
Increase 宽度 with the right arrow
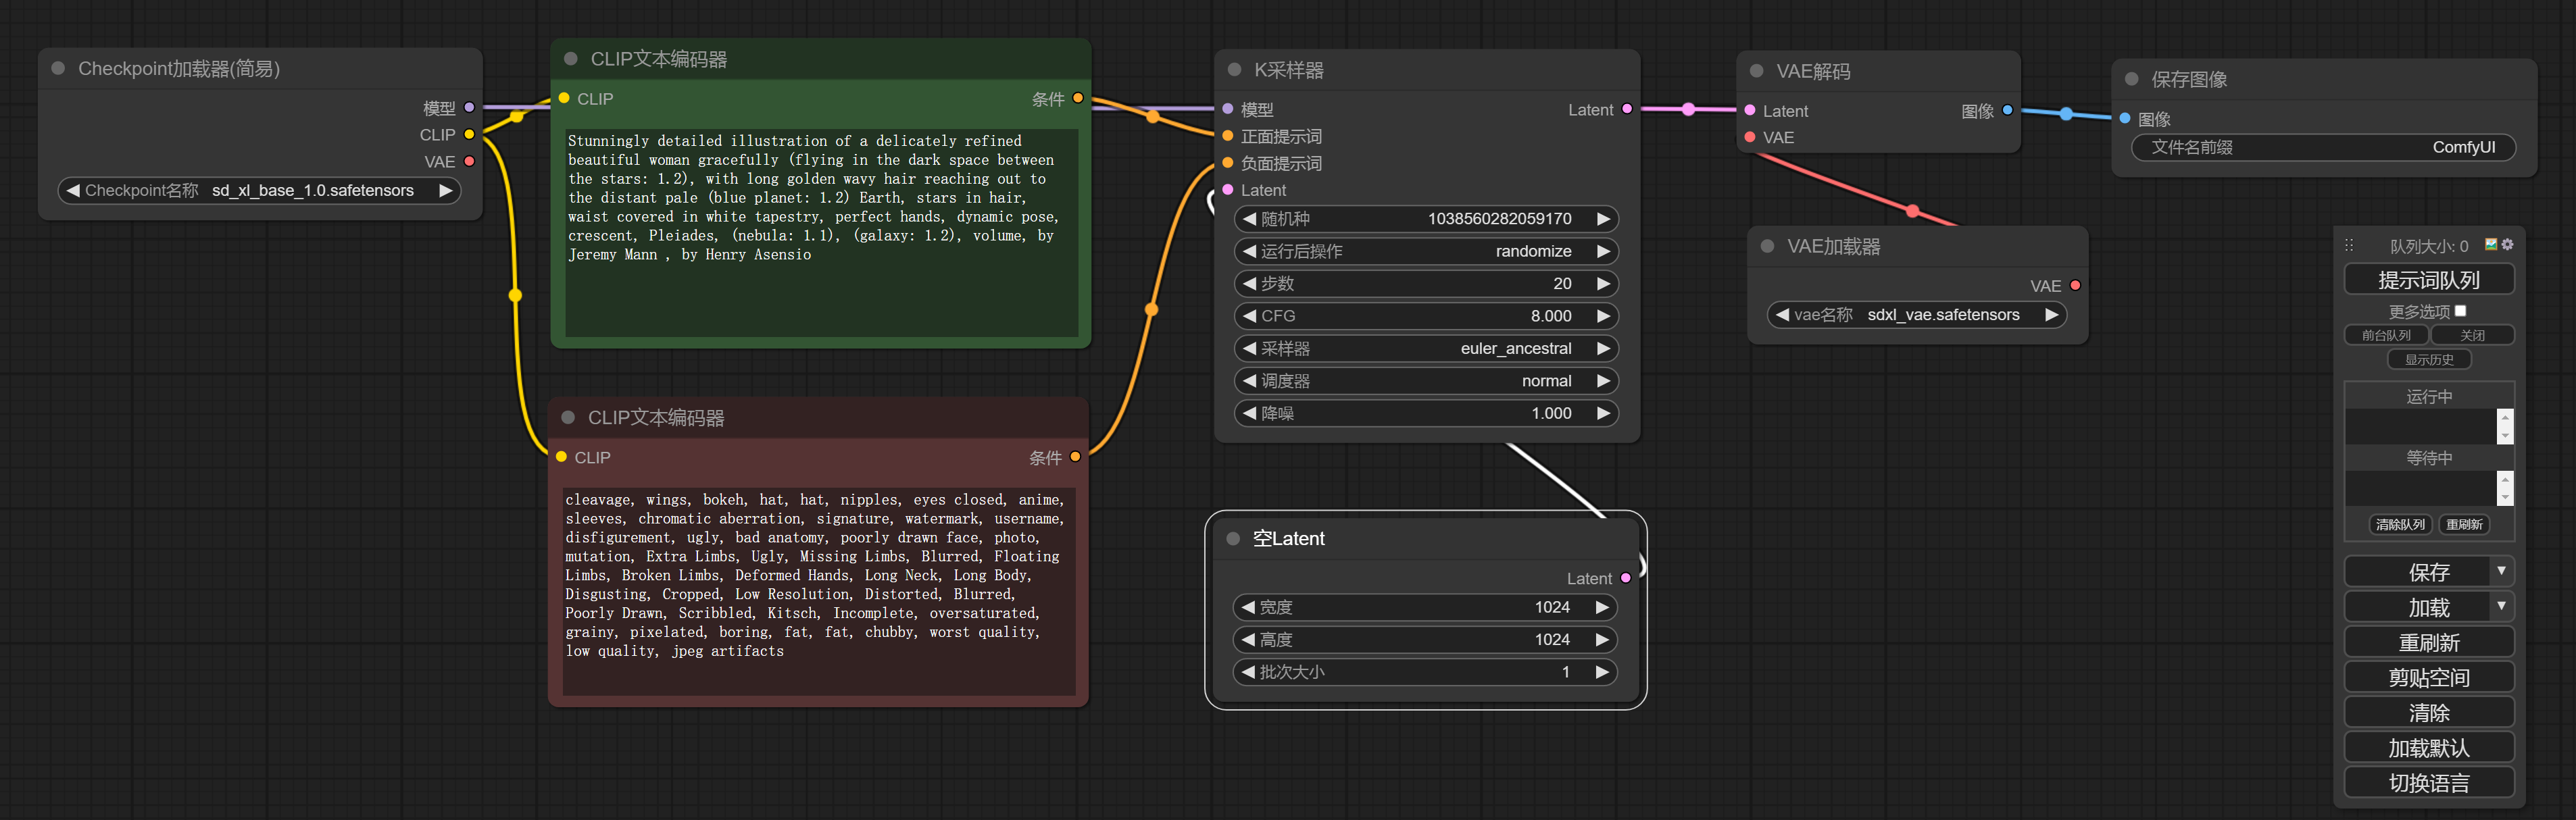[x=1601, y=607]
